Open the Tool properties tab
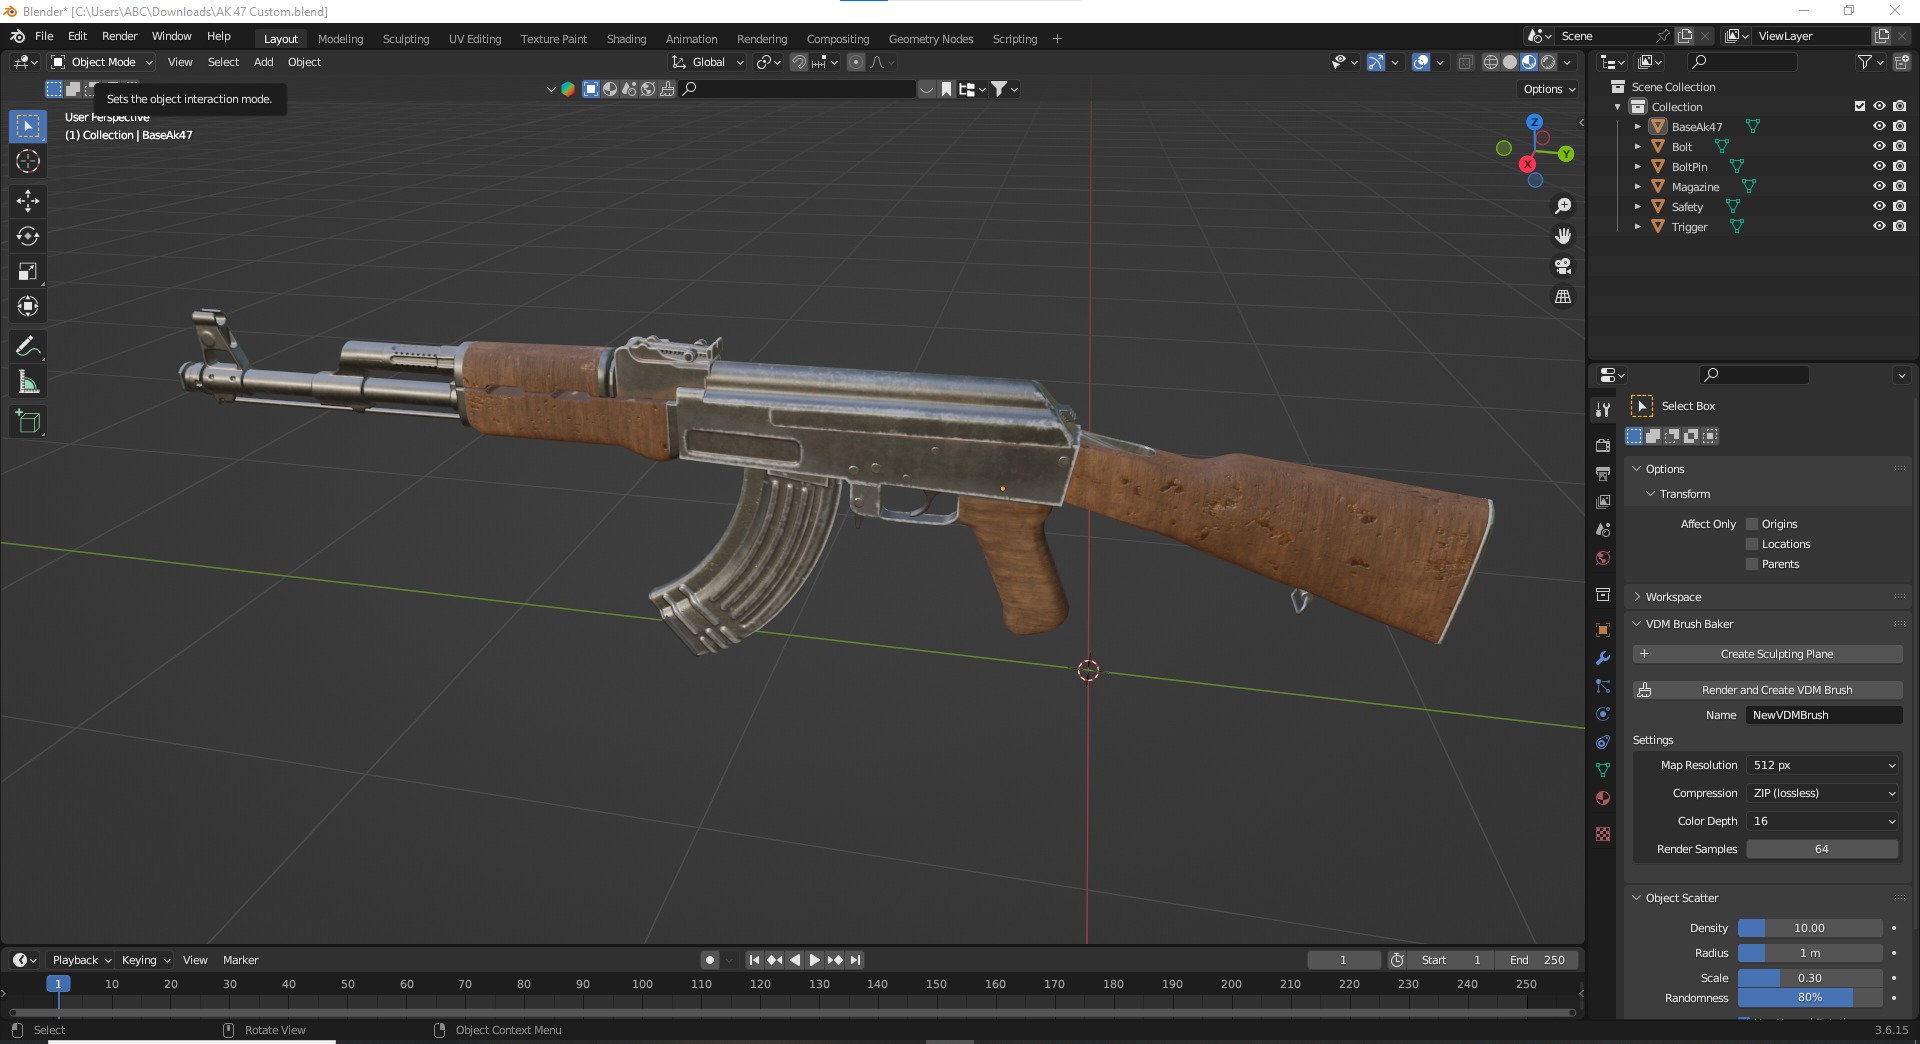 [x=1603, y=410]
